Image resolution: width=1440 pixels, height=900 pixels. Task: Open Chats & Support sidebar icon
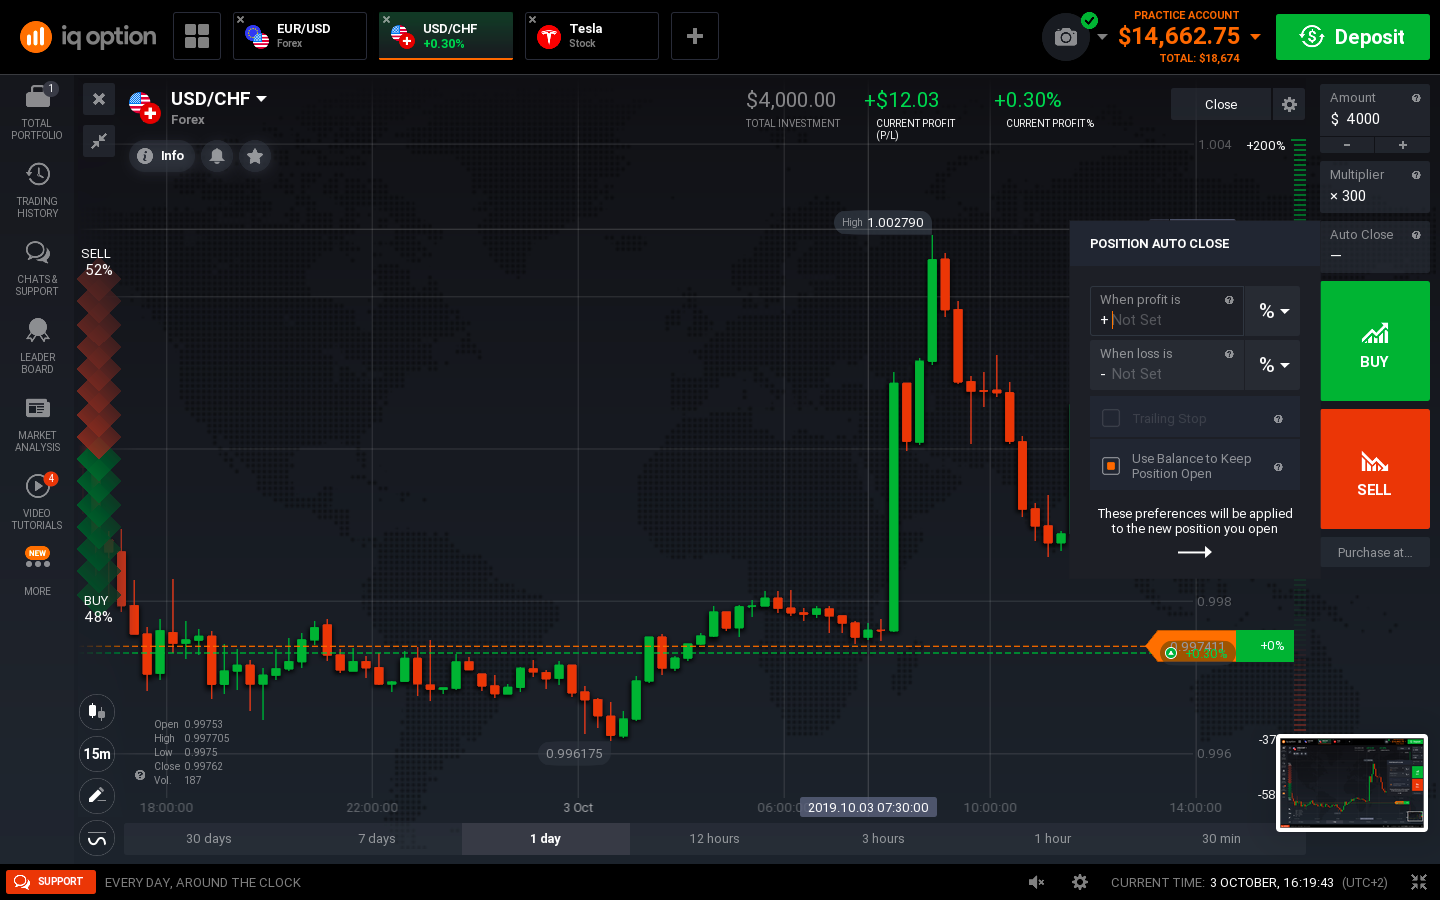point(37,268)
